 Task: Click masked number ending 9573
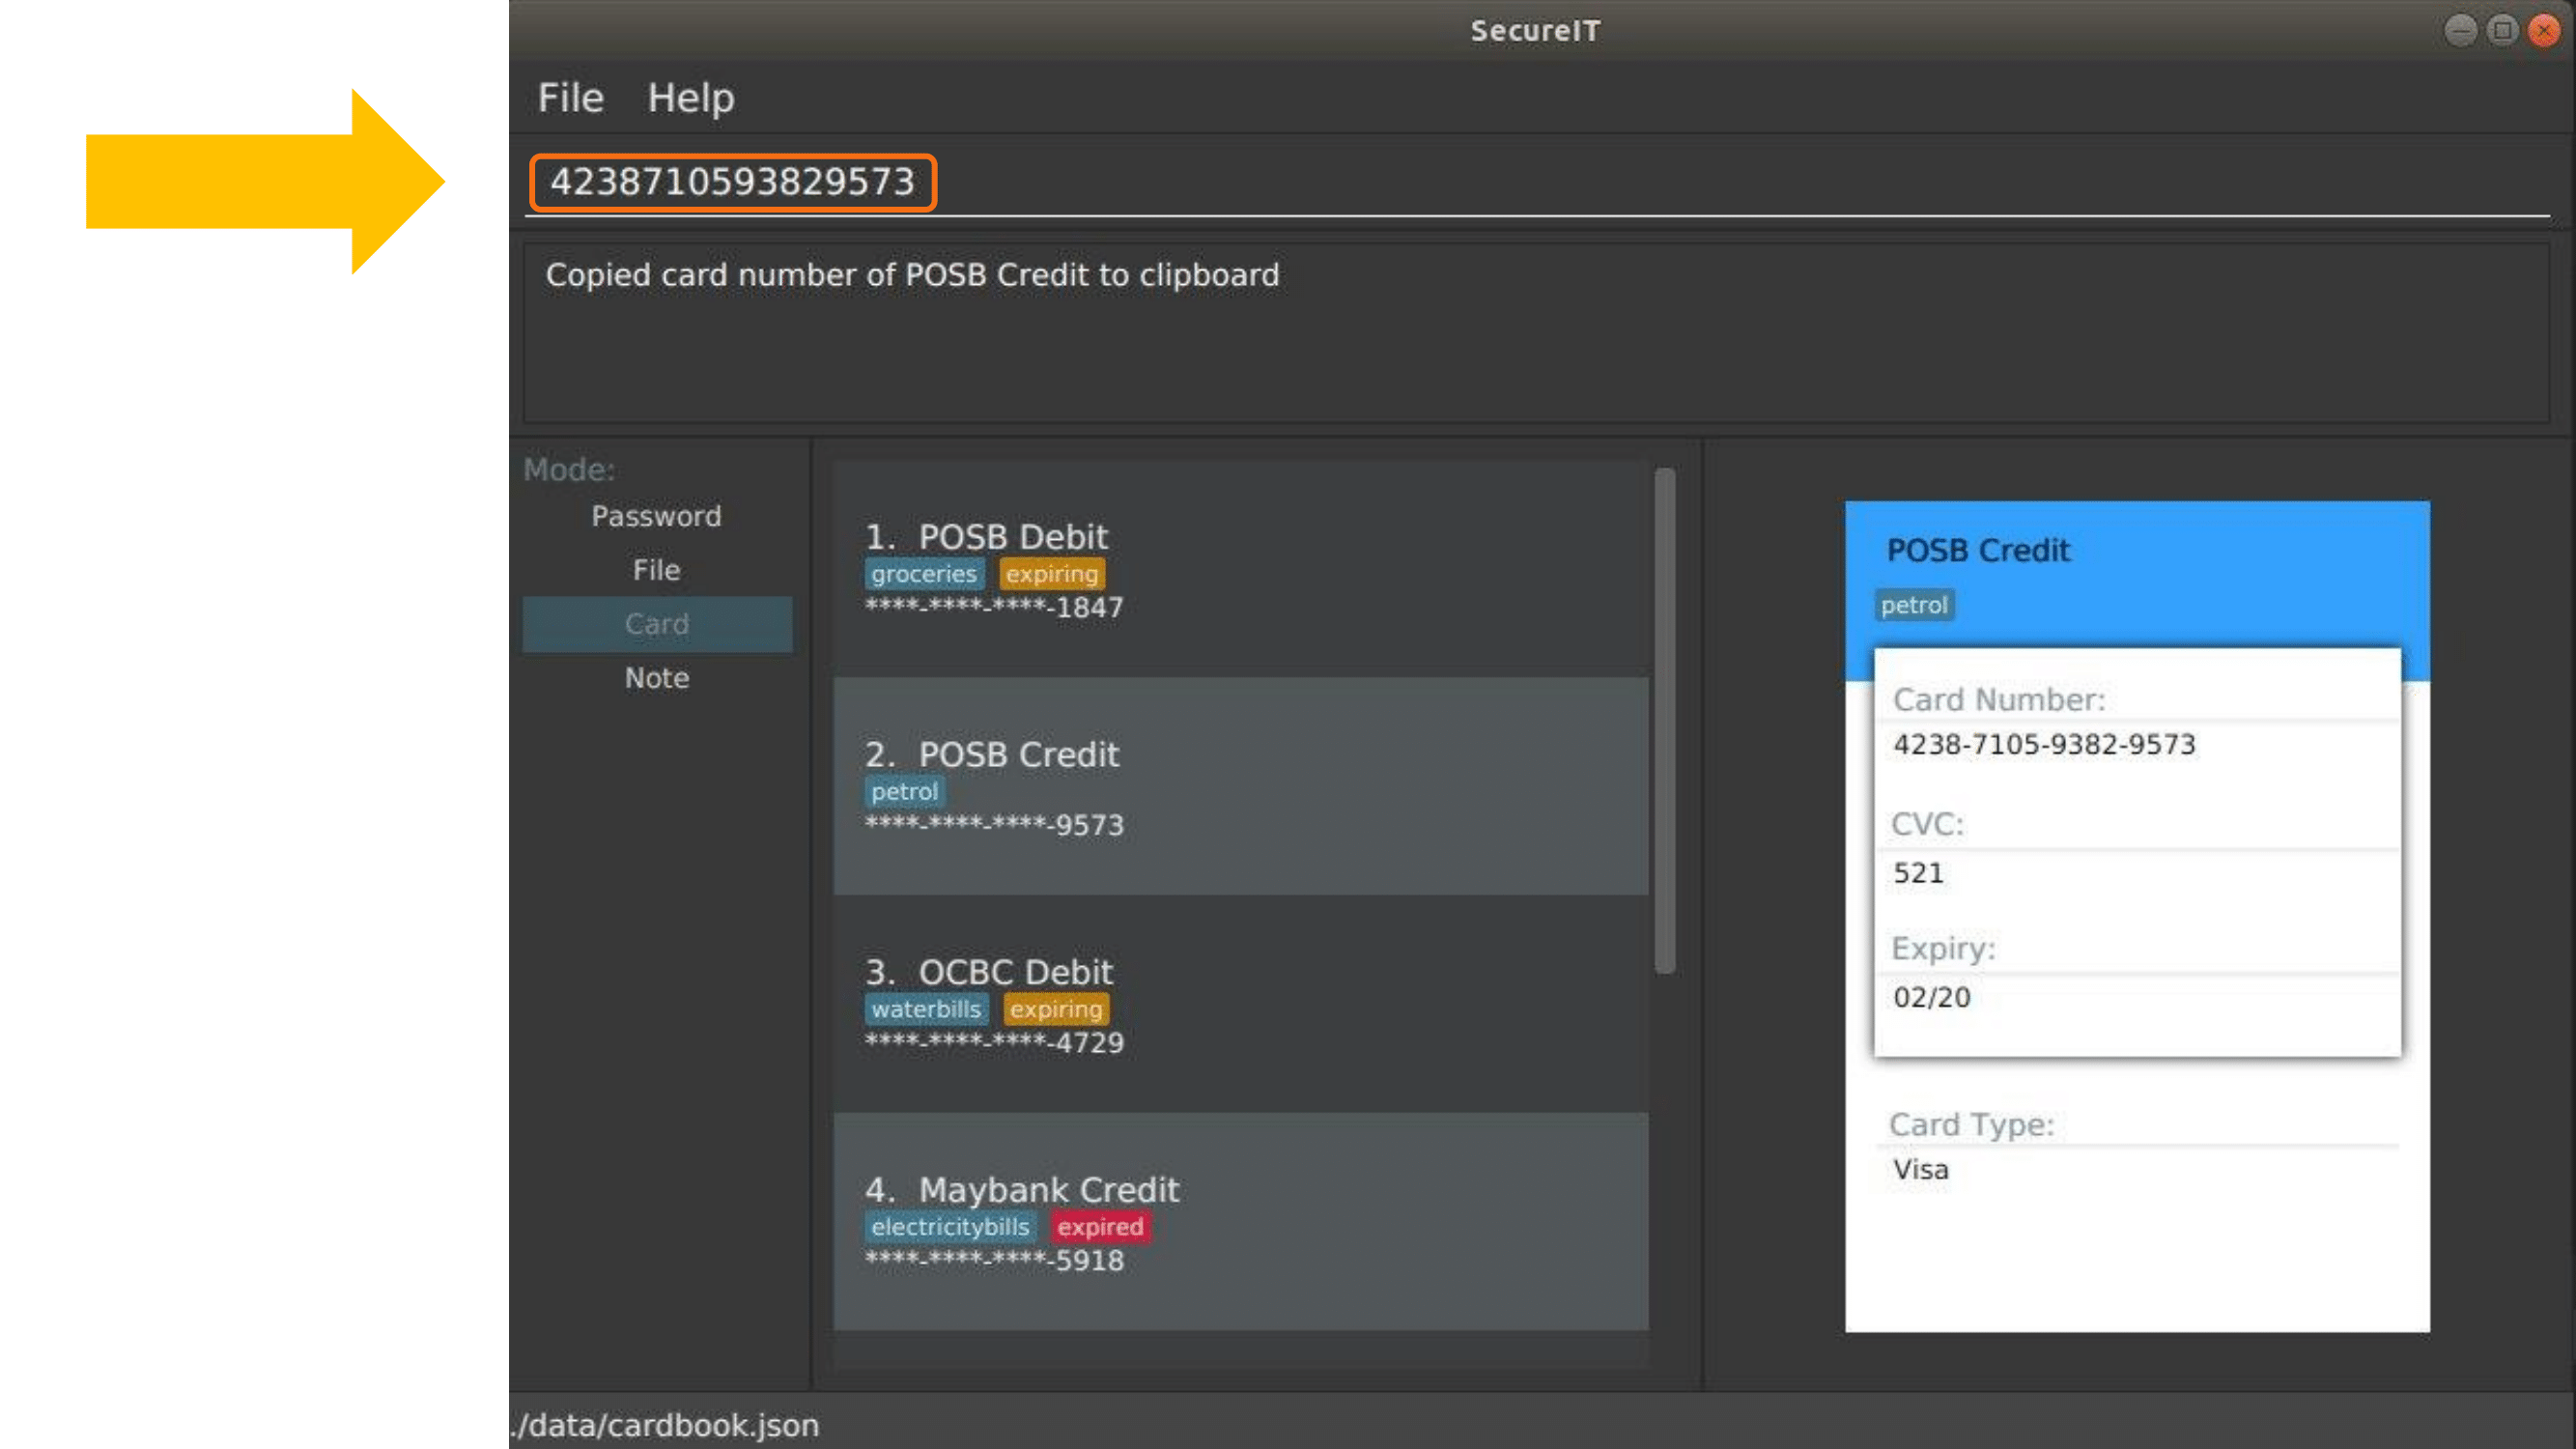click(x=994, y=825)
